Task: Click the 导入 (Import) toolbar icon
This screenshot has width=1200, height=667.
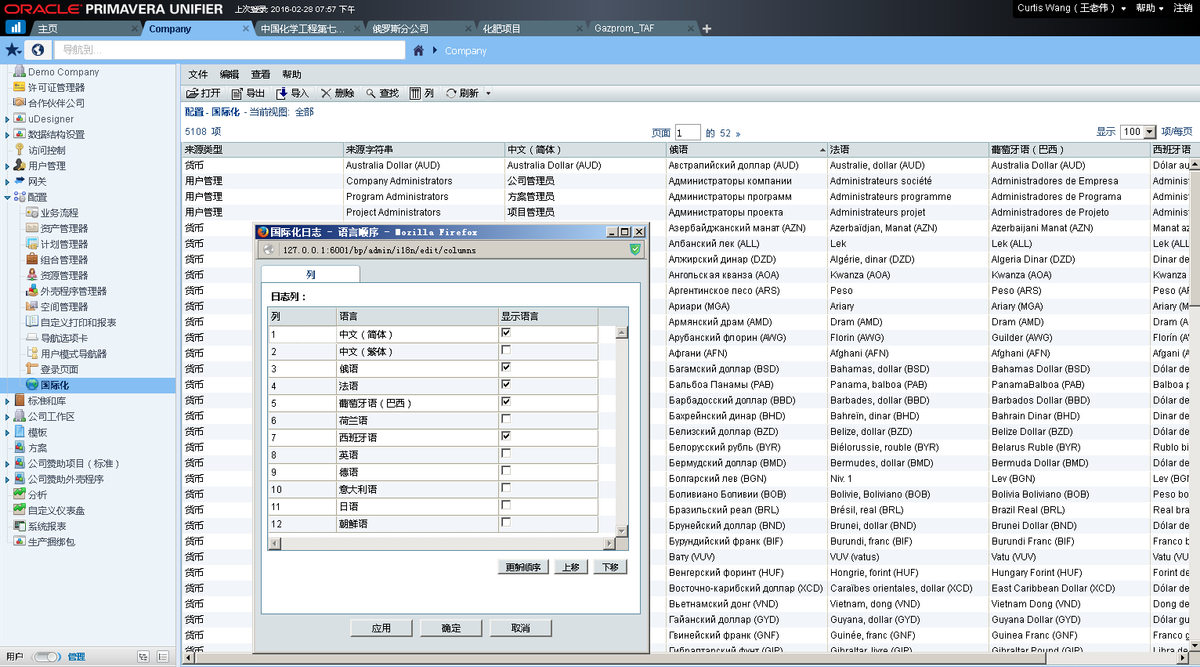Action: (282, 93)
